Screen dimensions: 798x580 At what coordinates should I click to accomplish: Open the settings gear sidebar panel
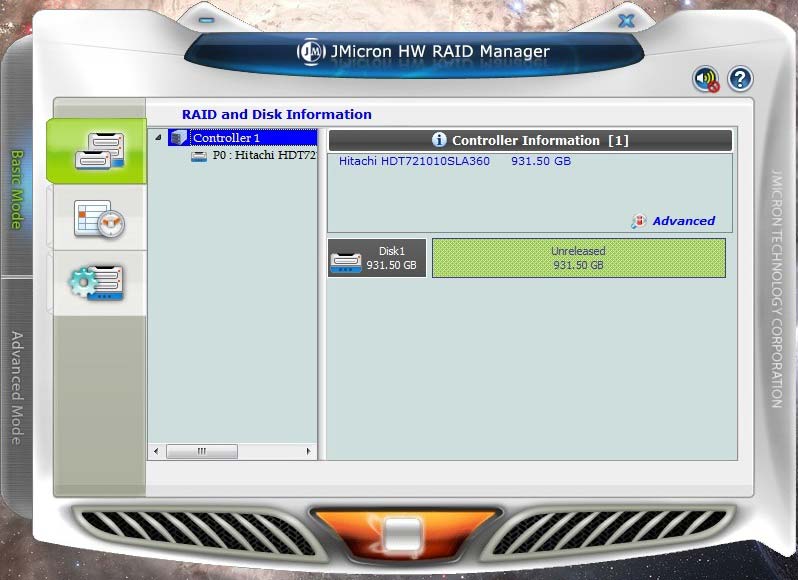97,282
